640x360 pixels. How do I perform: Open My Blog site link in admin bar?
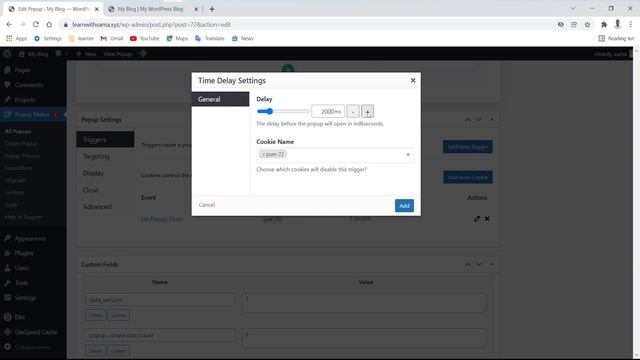point(33,54)
